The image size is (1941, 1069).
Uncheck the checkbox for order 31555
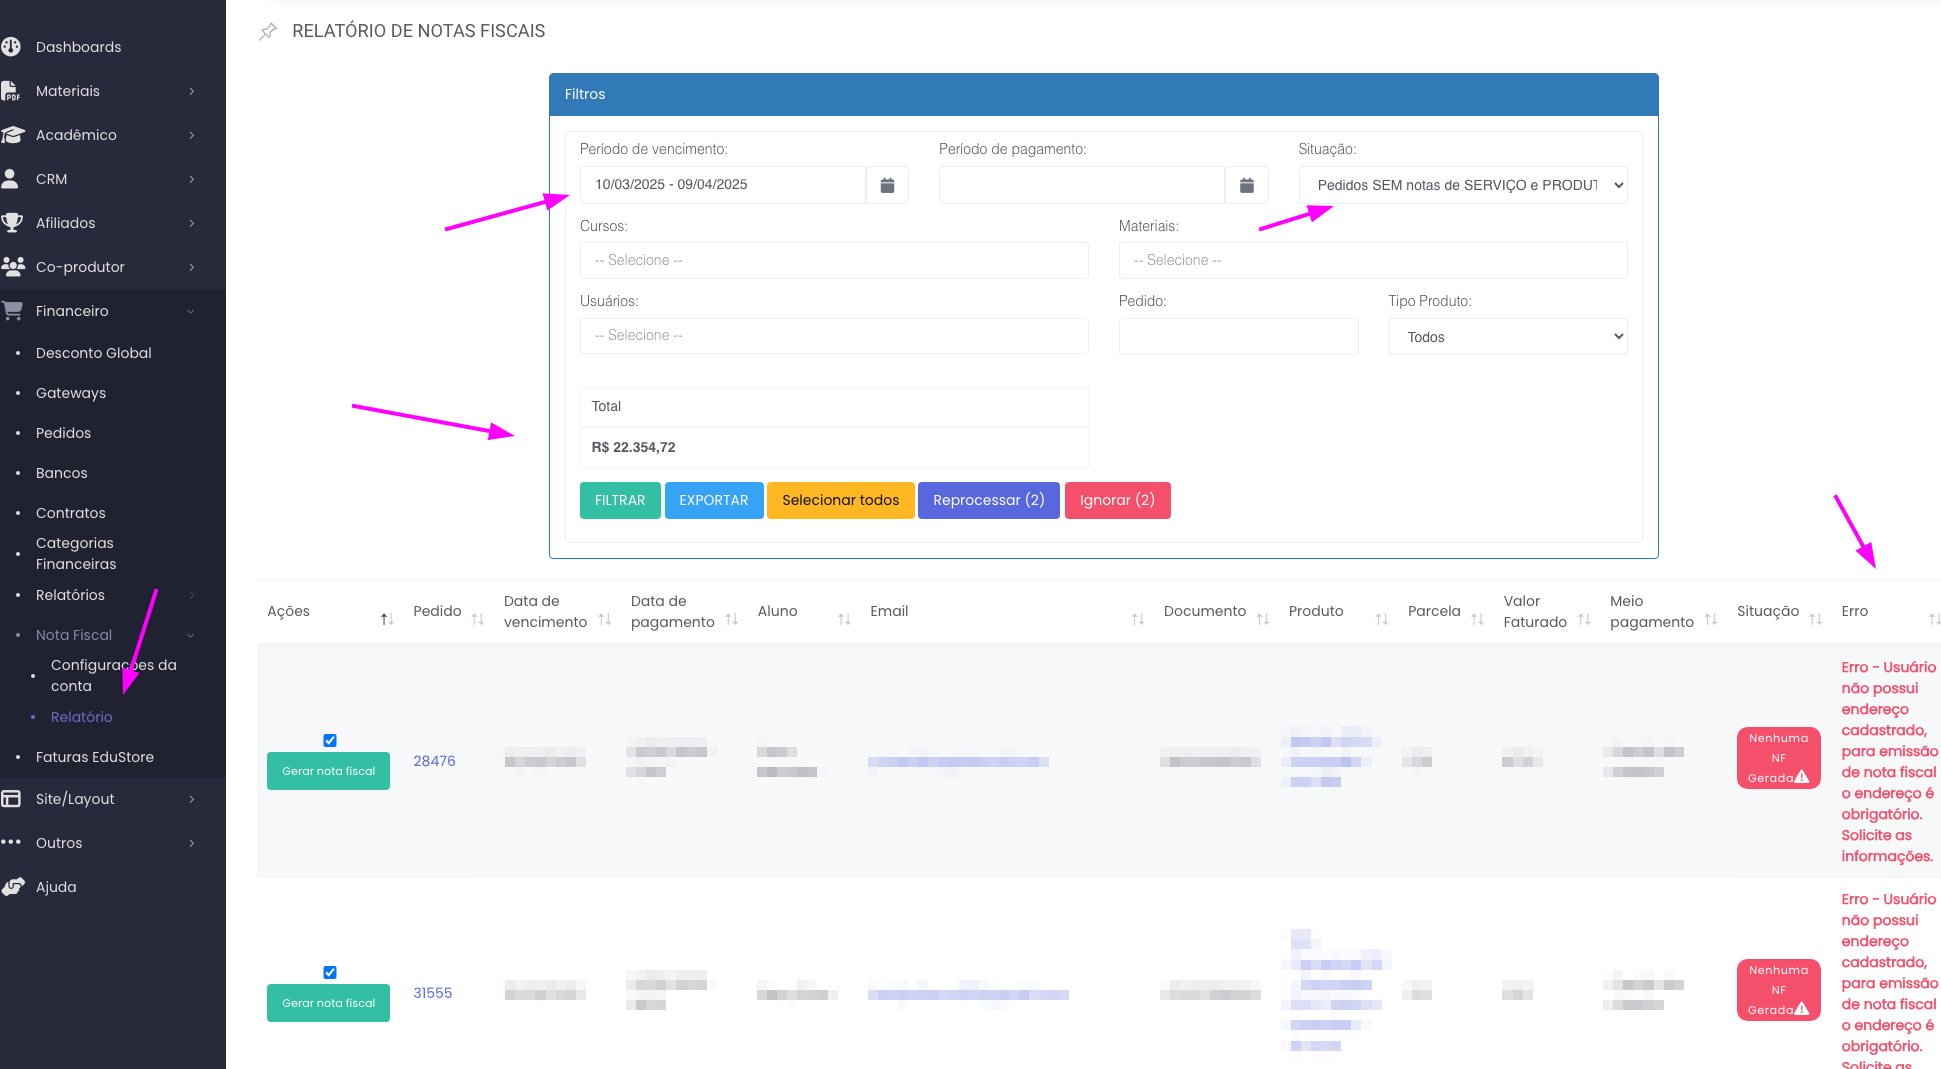330,973
